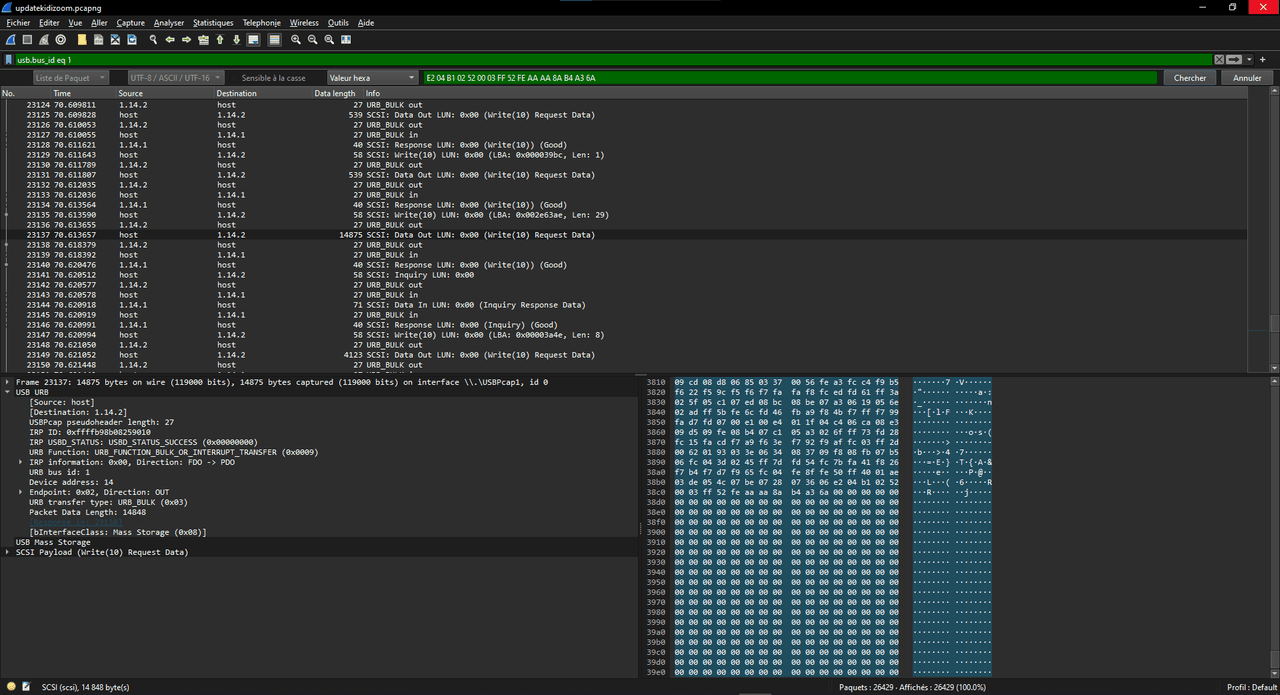
Task: Toggle the colorize packet list button
Action: click(275, 40)
